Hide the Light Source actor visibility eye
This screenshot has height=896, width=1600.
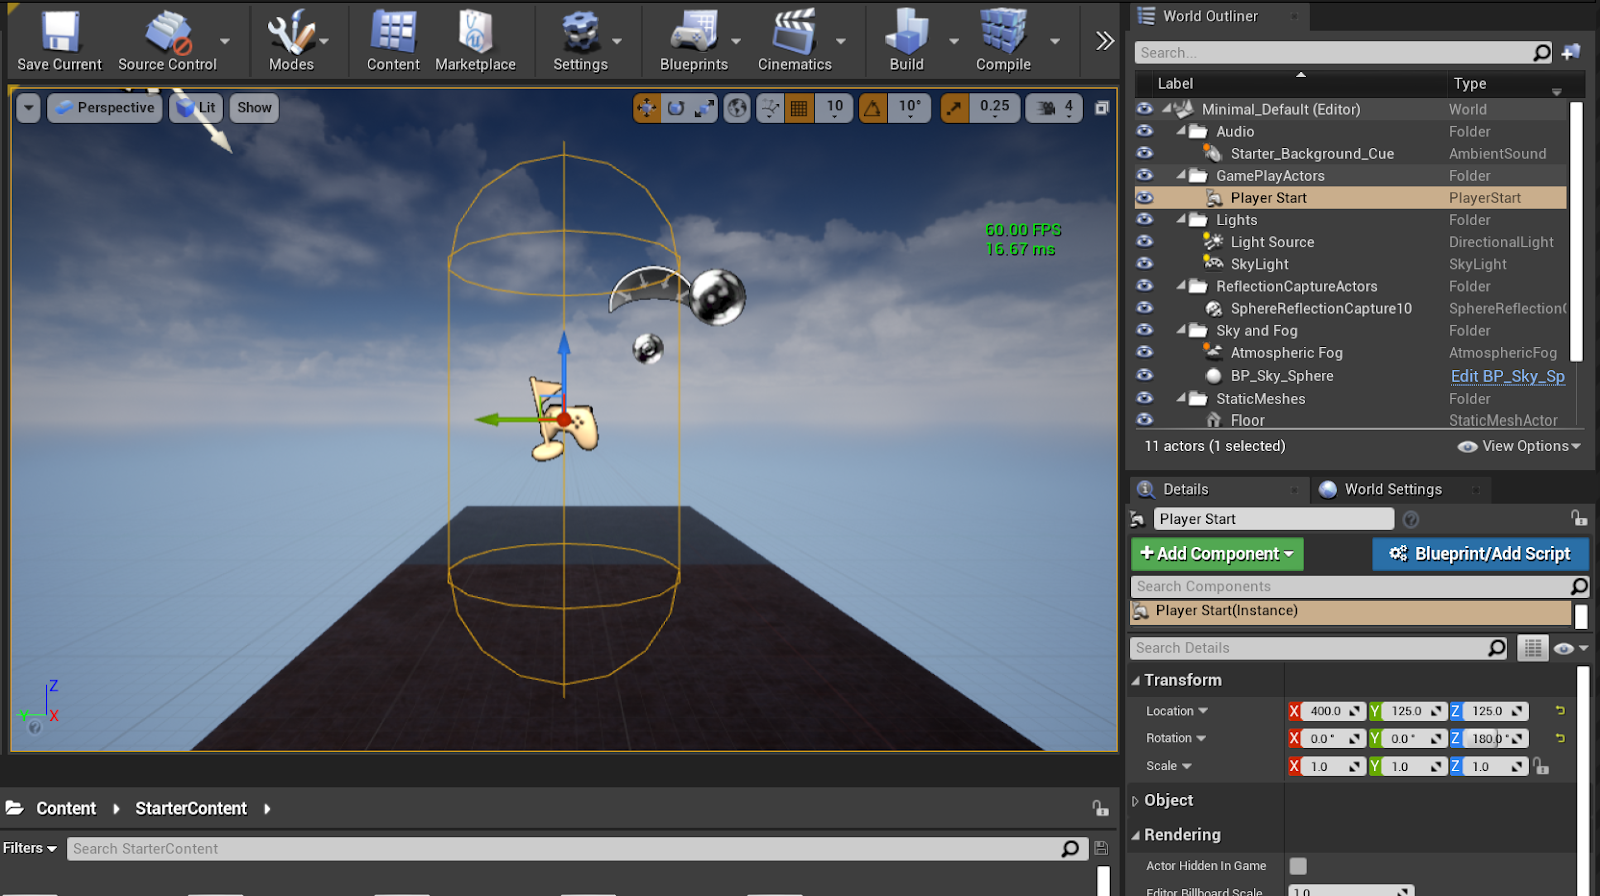[x=1145, y=242]
